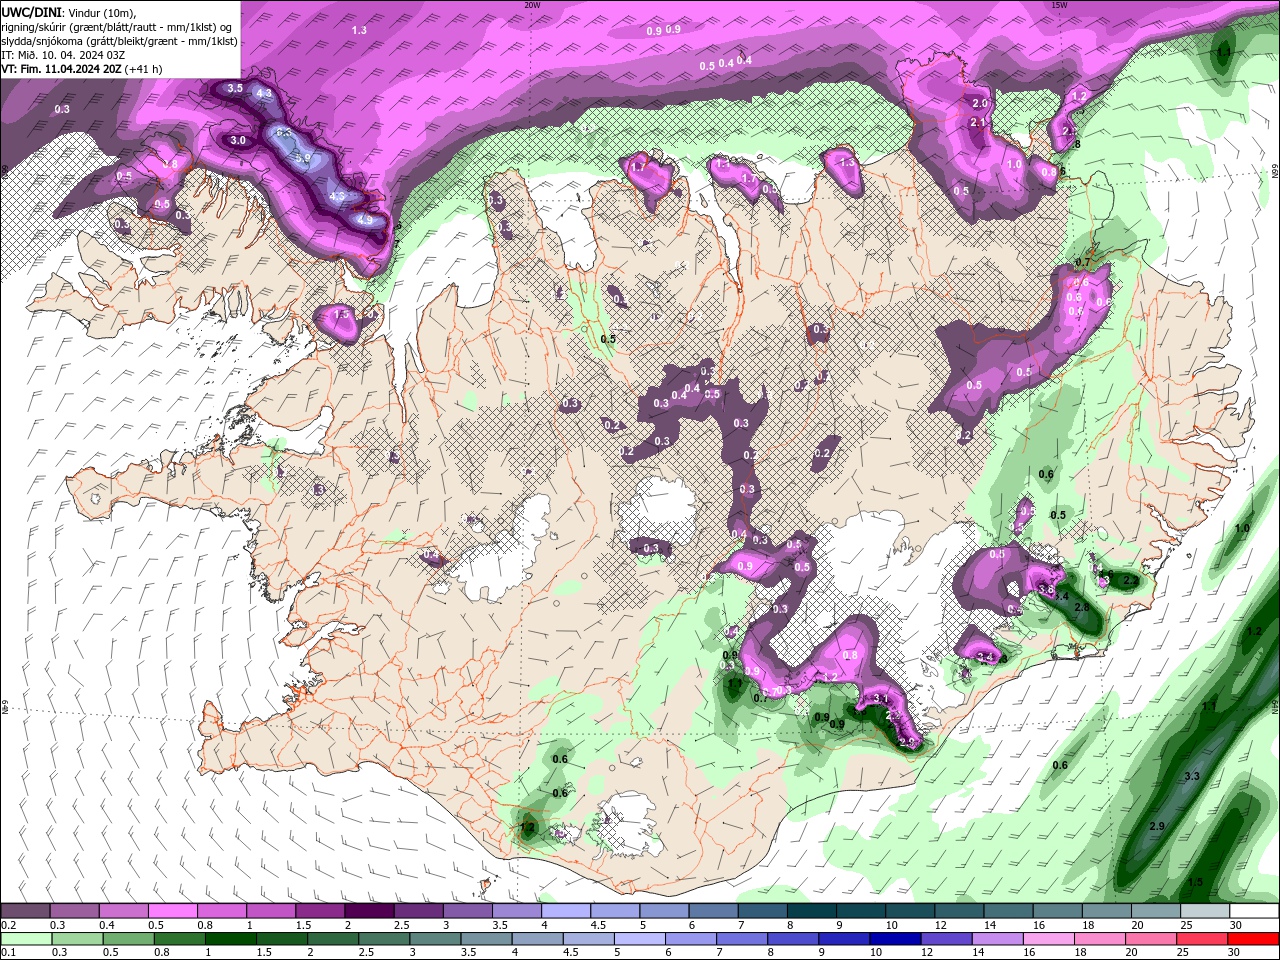Click the darkest purple legend swatch labeled 2
The width and height of the screenshot is (1280, 960).
coord(369,911)
